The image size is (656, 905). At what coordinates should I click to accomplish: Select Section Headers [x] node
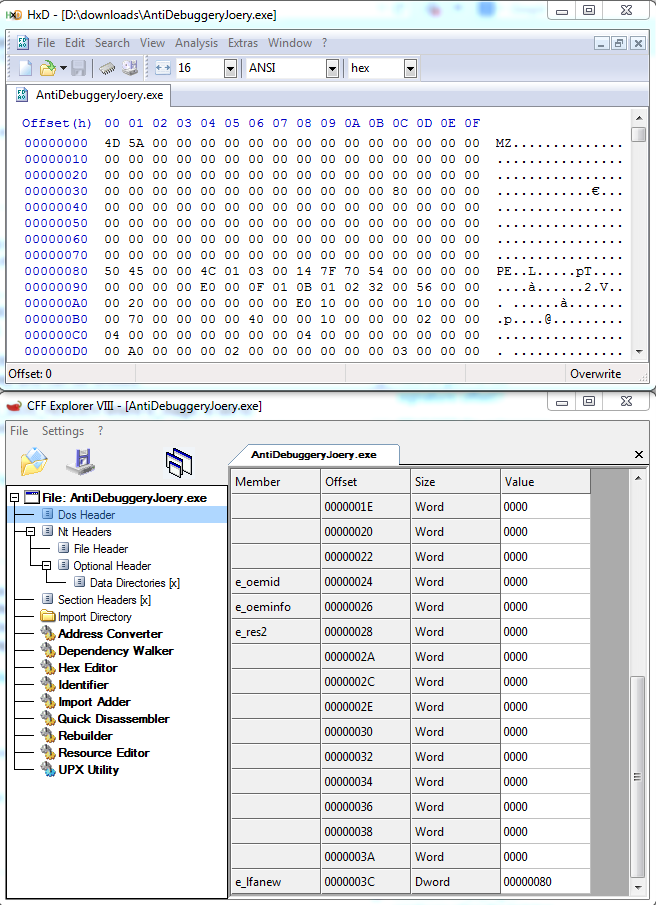pyautogui.click(x=104, y=600)
